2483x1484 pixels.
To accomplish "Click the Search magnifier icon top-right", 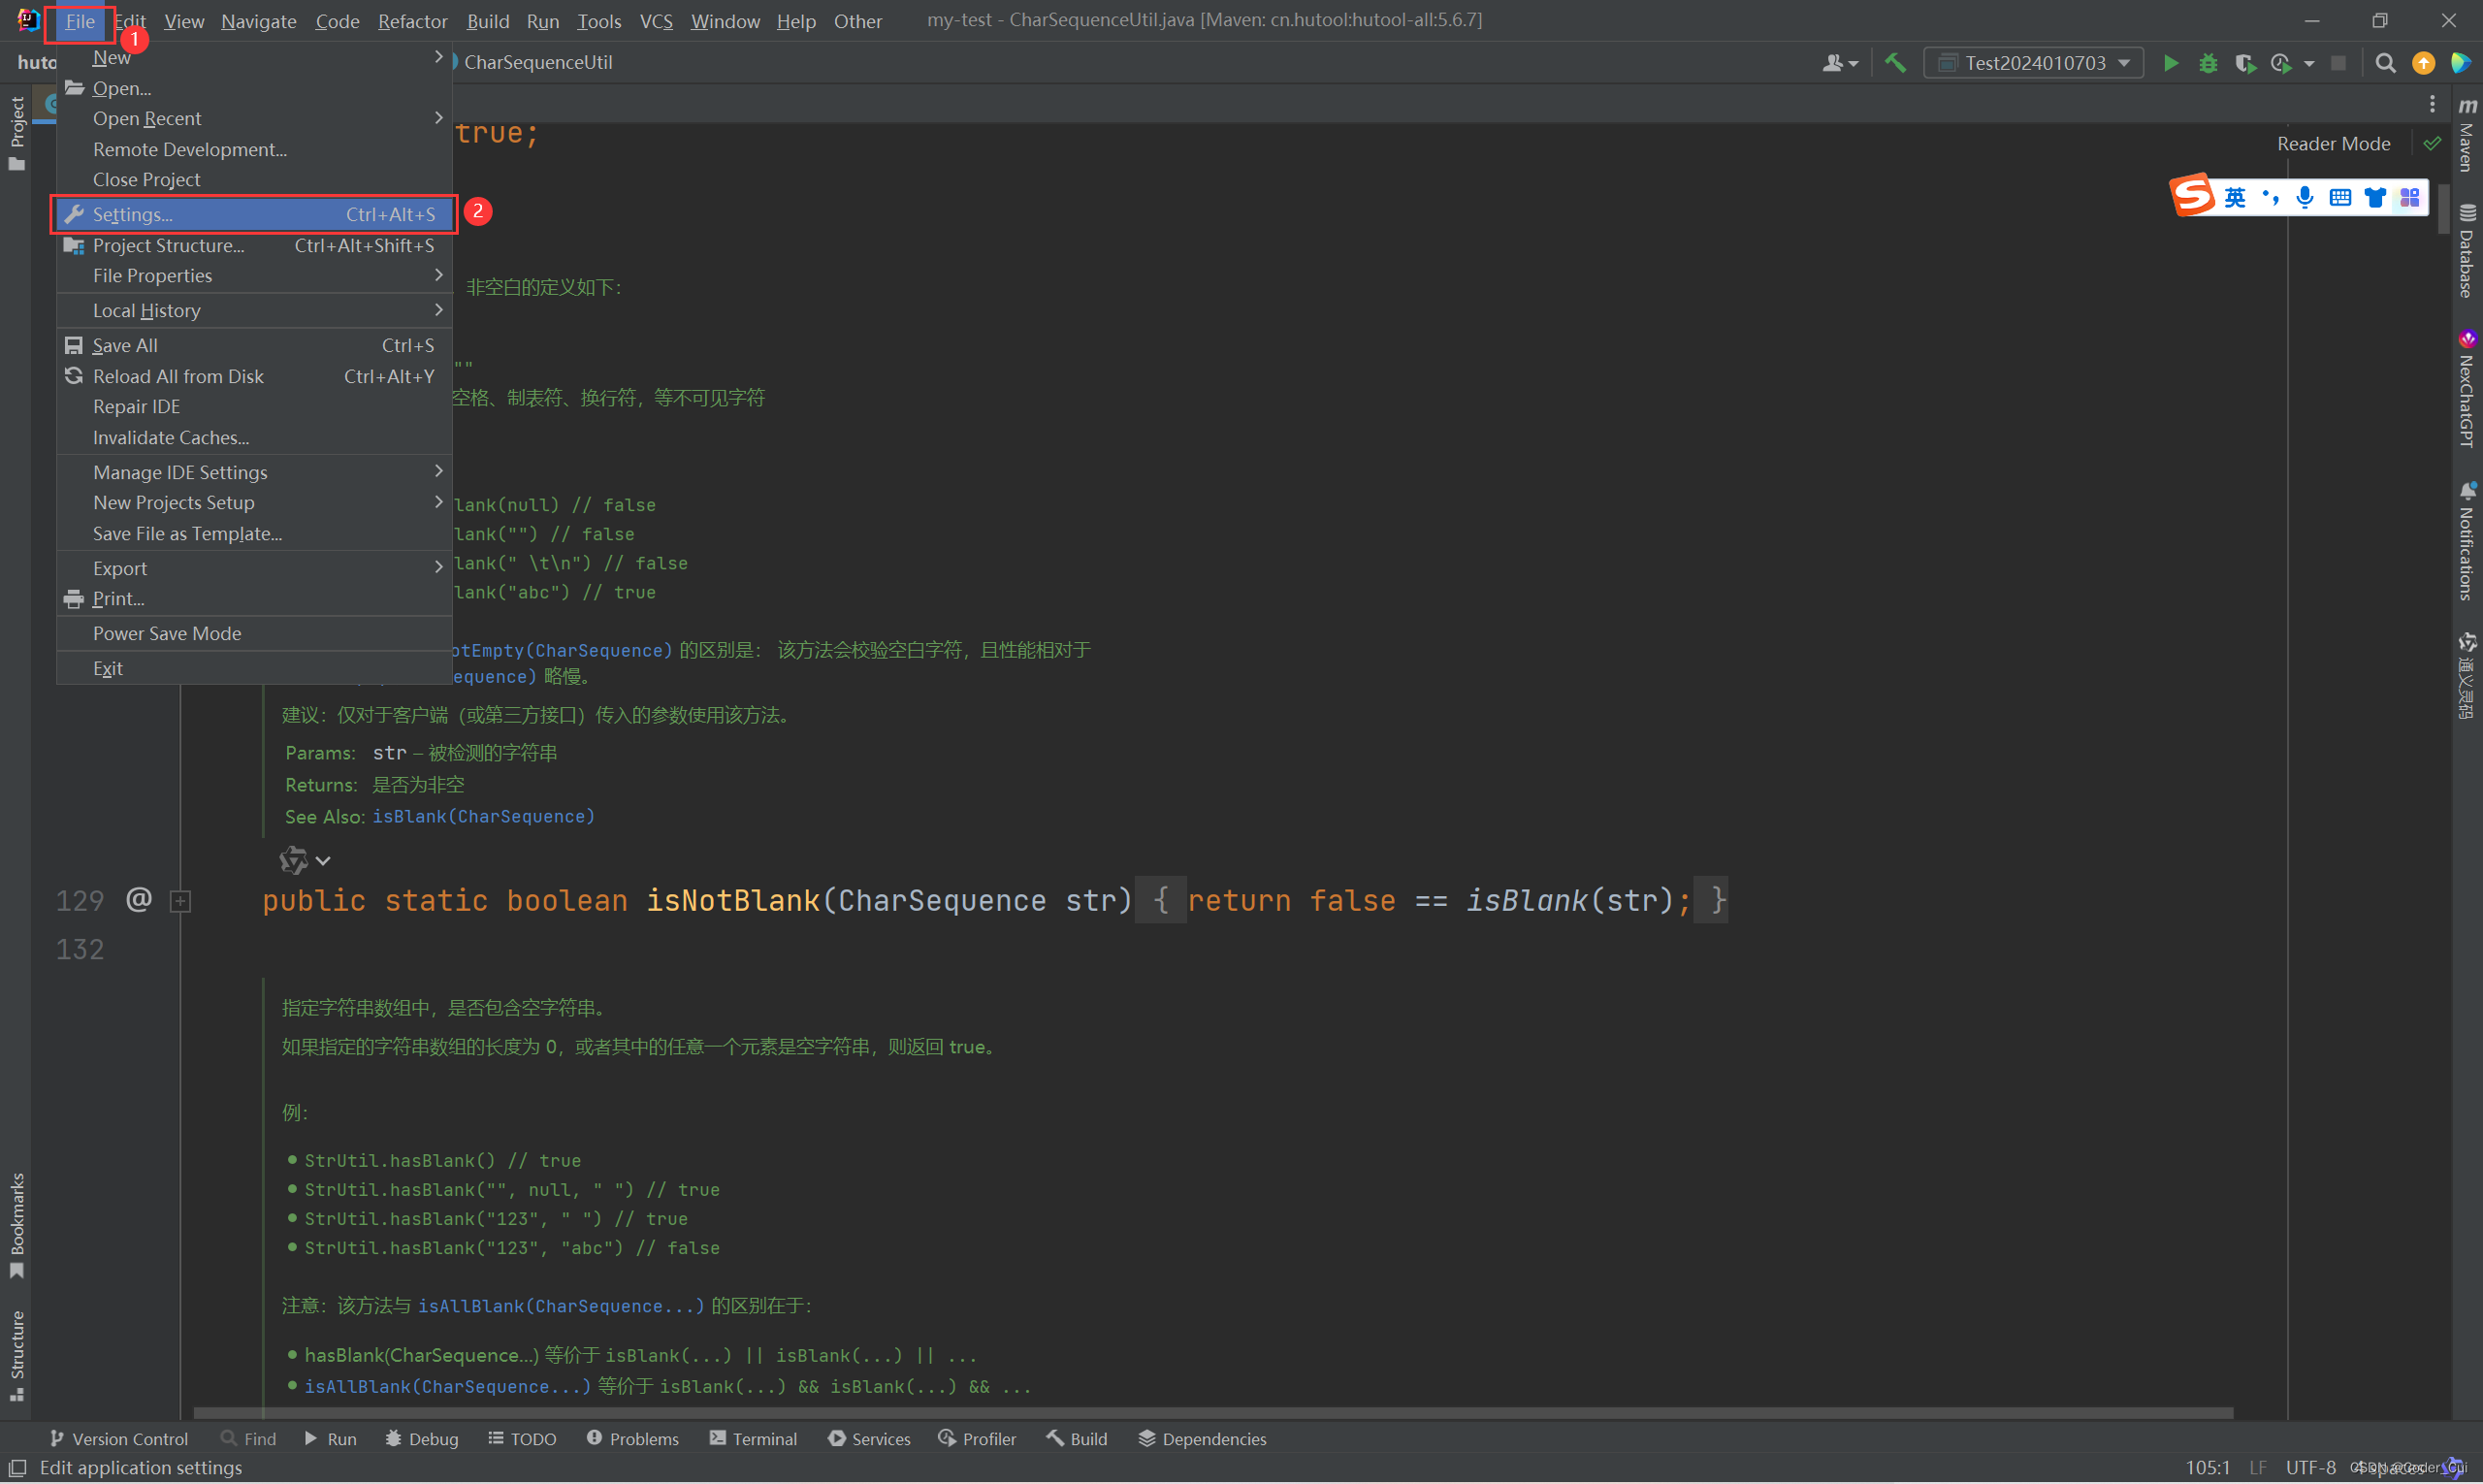I will click(x=2382, y=62).
